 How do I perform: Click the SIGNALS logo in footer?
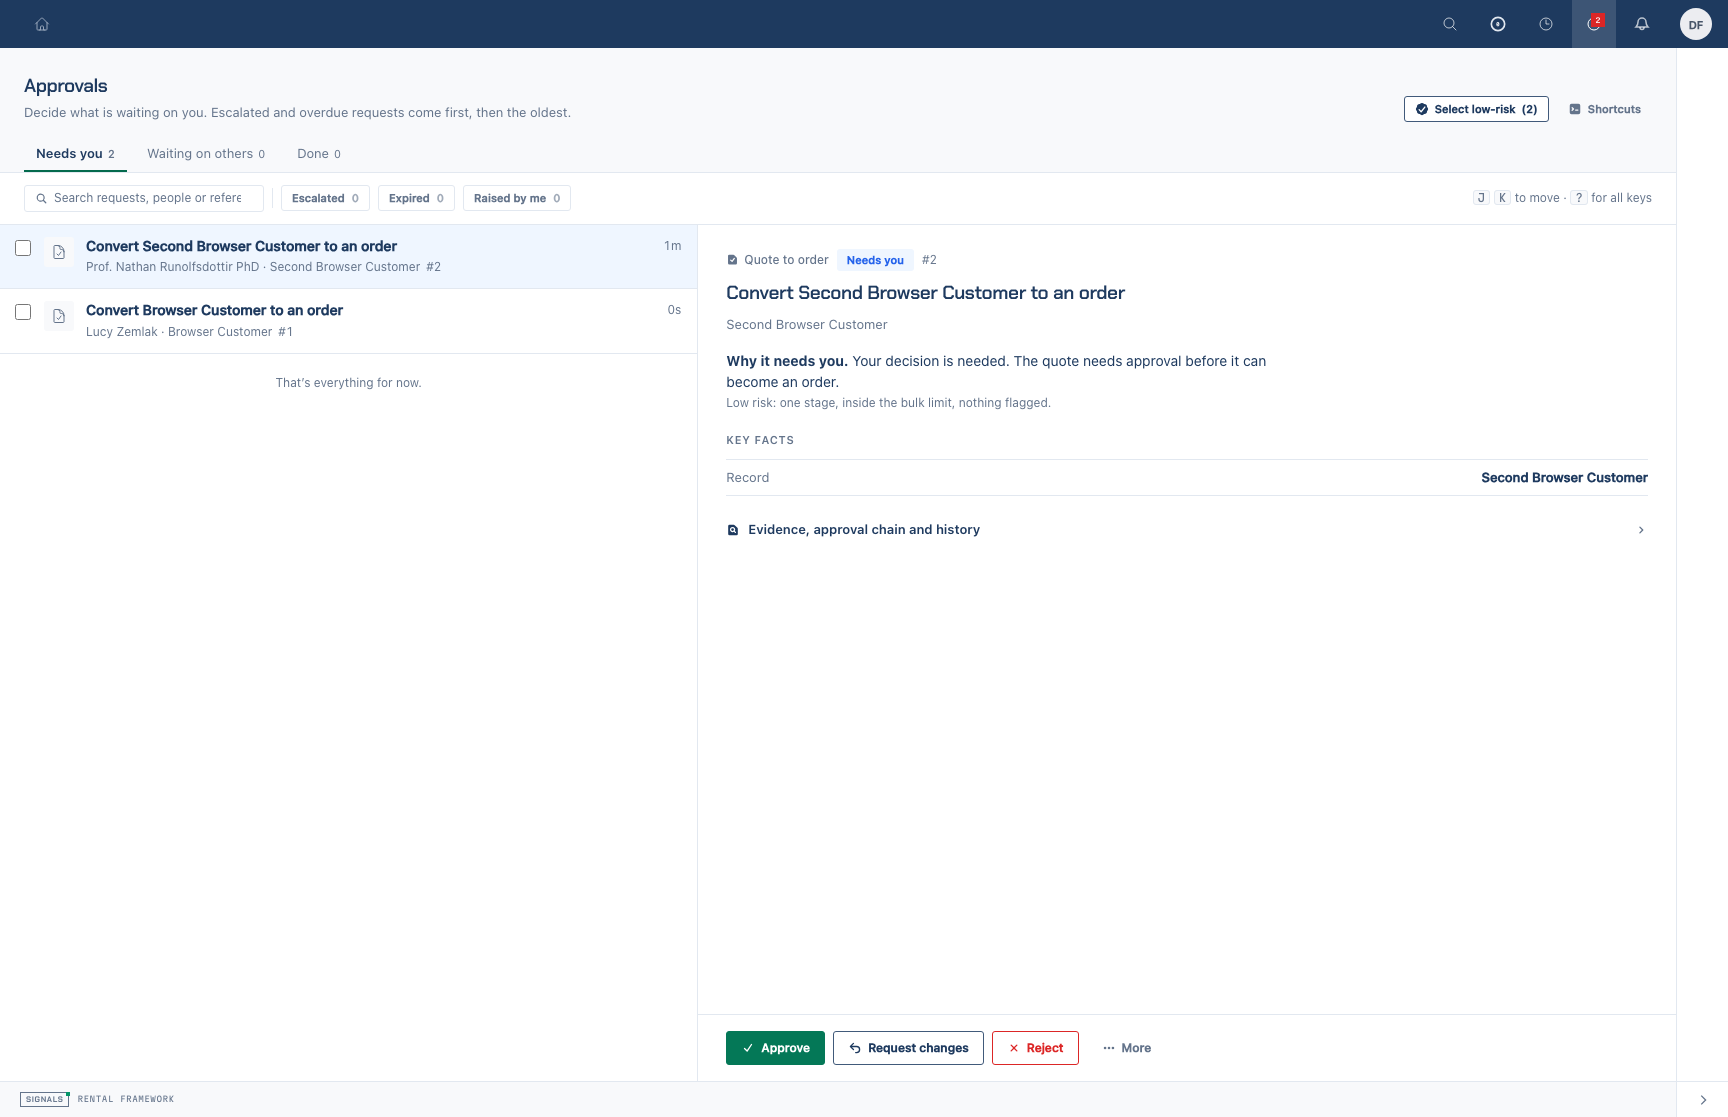pos(44,1099)
